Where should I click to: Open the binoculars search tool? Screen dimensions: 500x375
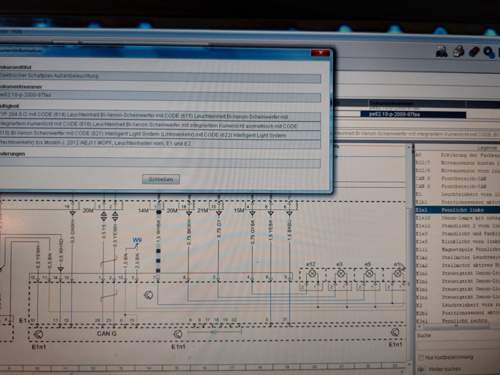coord(442,52)
